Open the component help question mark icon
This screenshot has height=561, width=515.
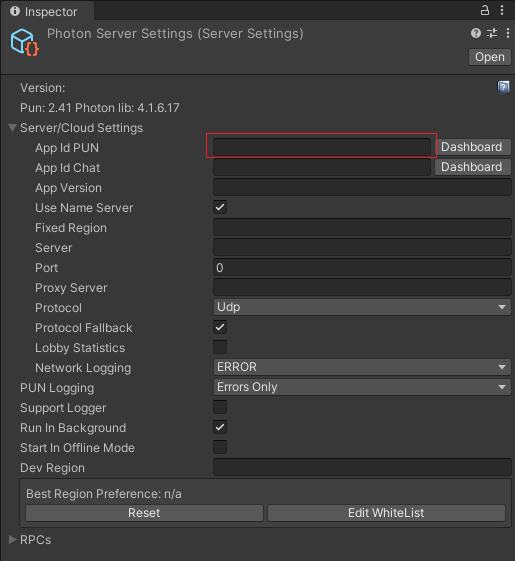pos(476,33)
